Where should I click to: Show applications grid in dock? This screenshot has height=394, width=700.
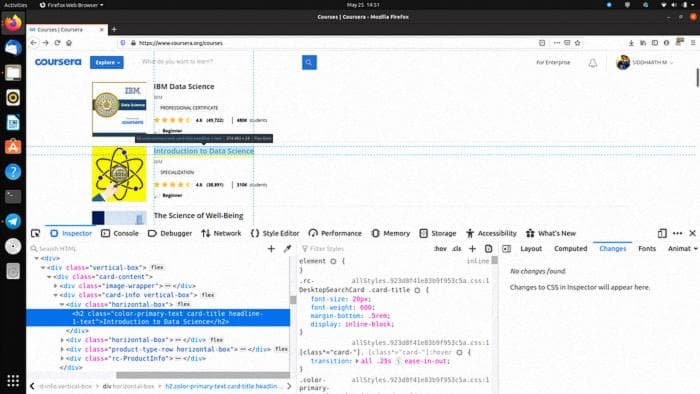pos(13,381)
